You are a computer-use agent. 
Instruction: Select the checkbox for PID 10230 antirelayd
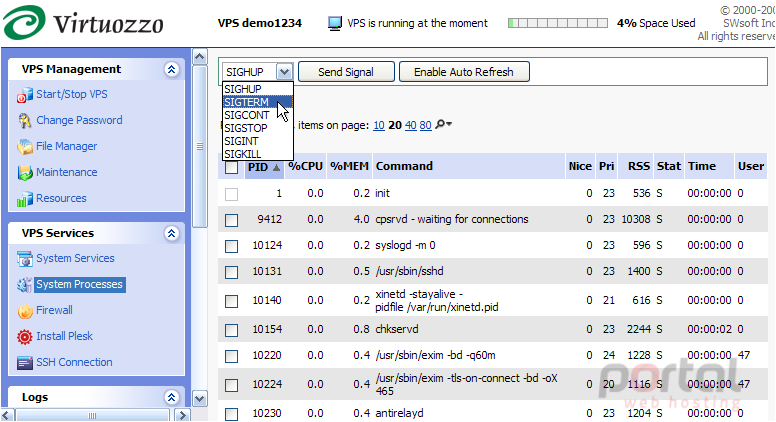pyautogui.click(x=231, y=414)
